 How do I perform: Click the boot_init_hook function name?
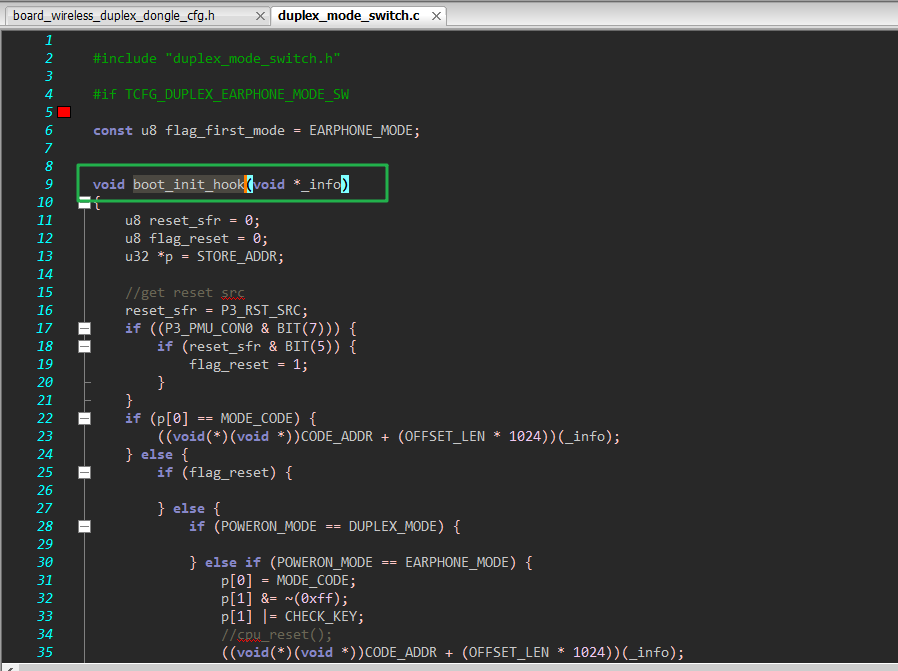click(189, 184)
